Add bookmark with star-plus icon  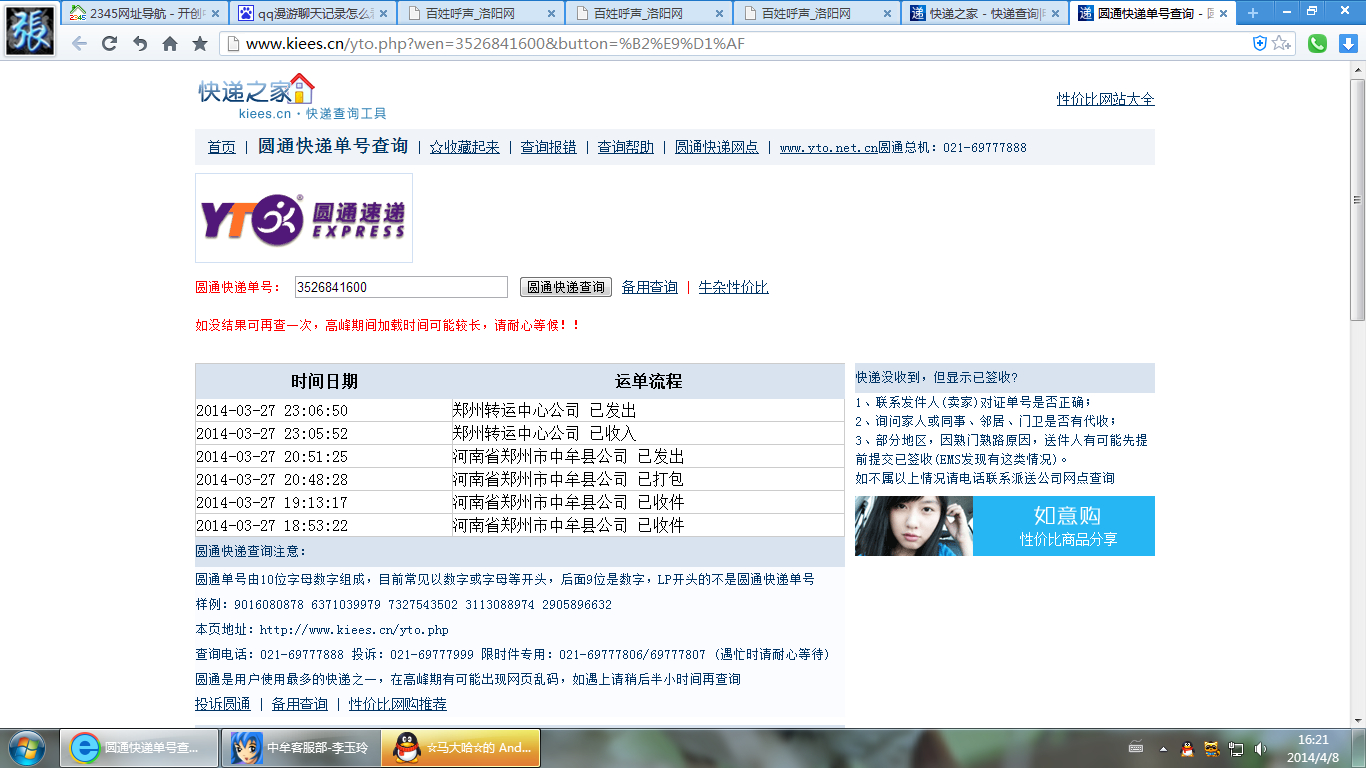click(x=1281, y=44)
